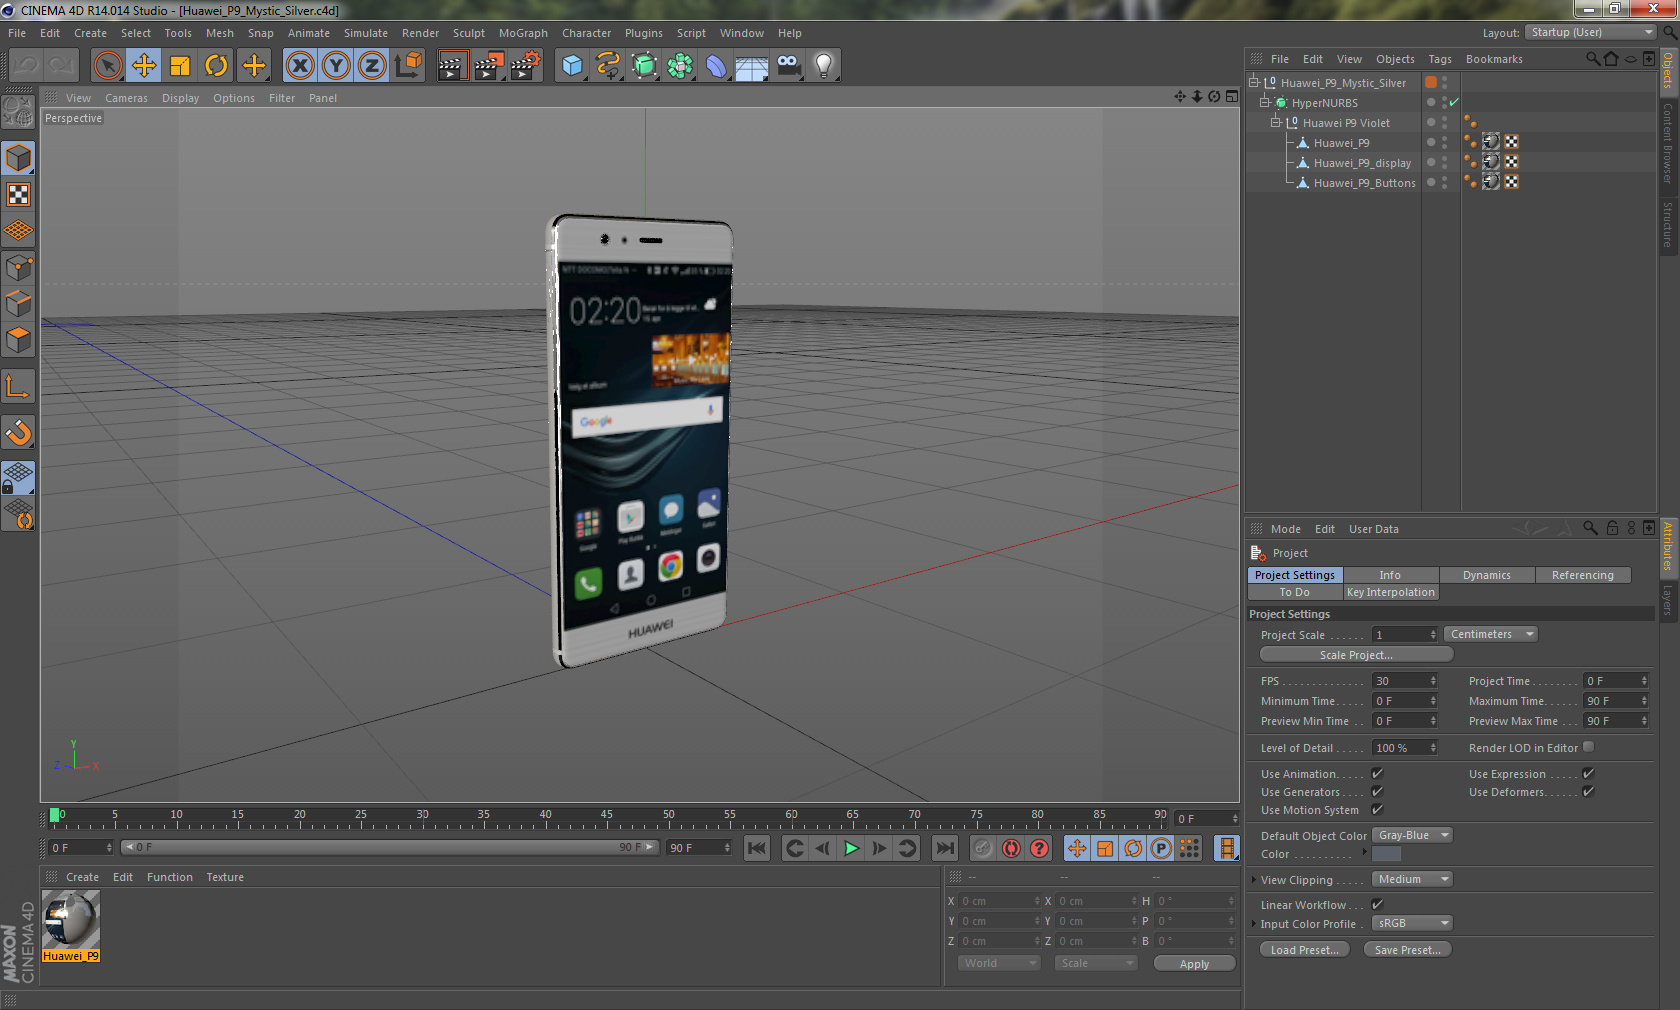The height and width of the screenshot is (1010, 1680).
Task: Select the Rotate tool
Action: (216, 66)
